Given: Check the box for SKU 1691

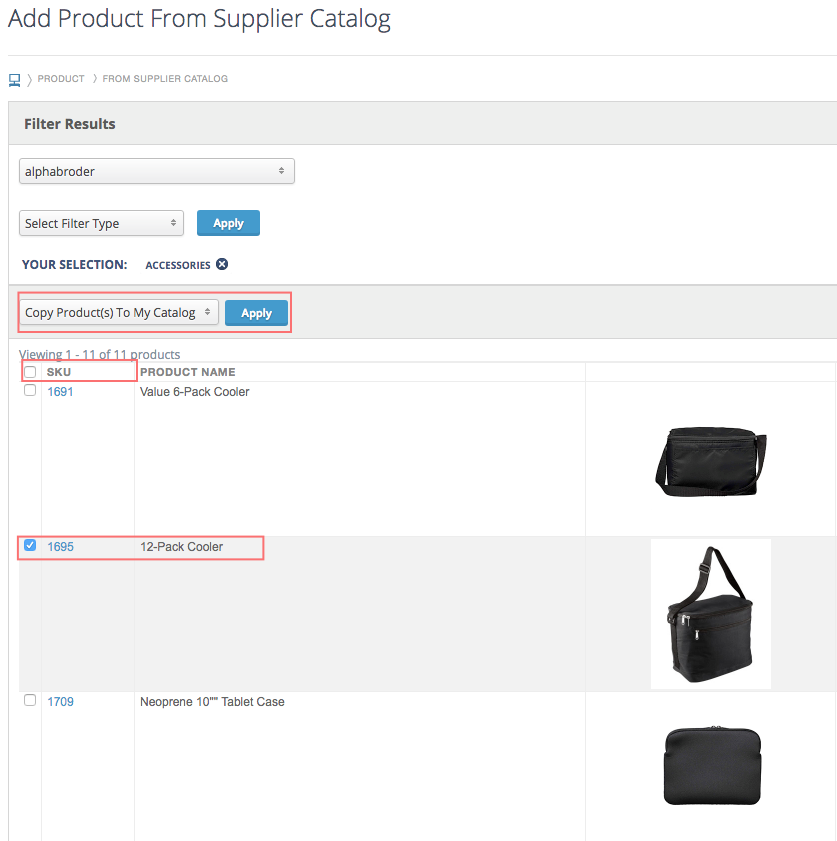Looking at the screenshot, I should (30, 391).
